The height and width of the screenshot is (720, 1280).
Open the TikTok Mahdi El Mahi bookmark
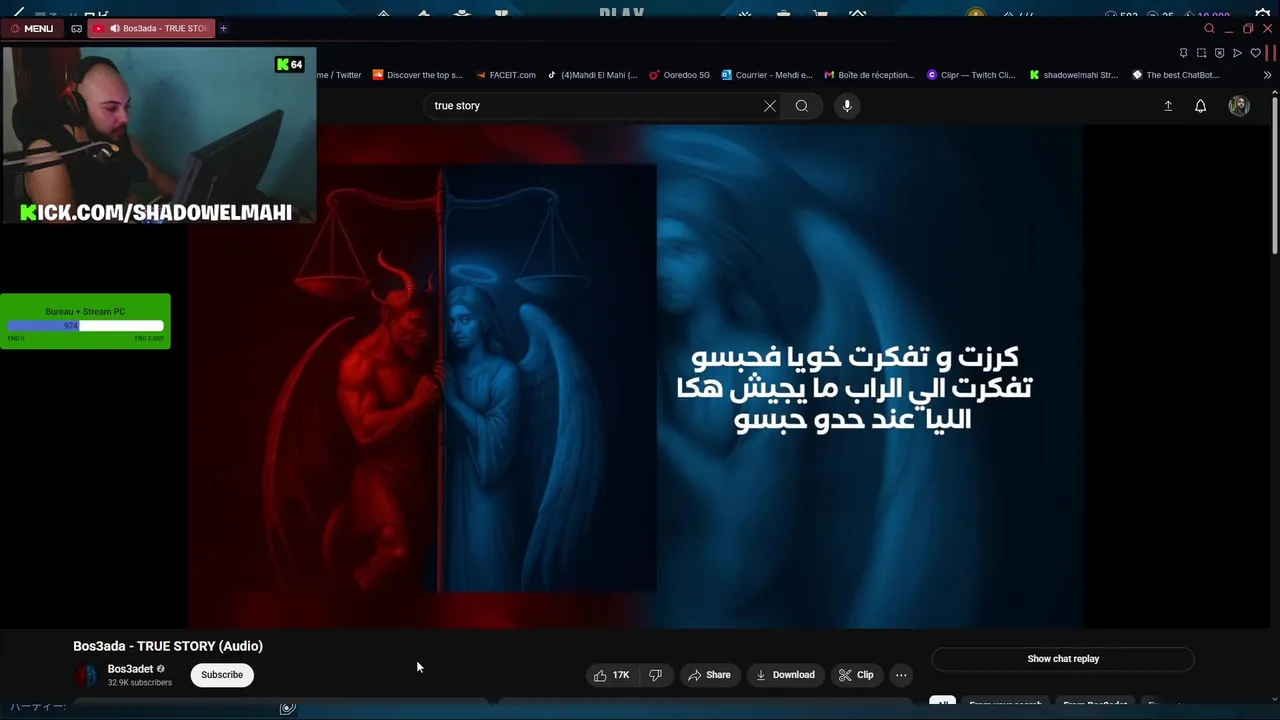(x=592, y=75)
